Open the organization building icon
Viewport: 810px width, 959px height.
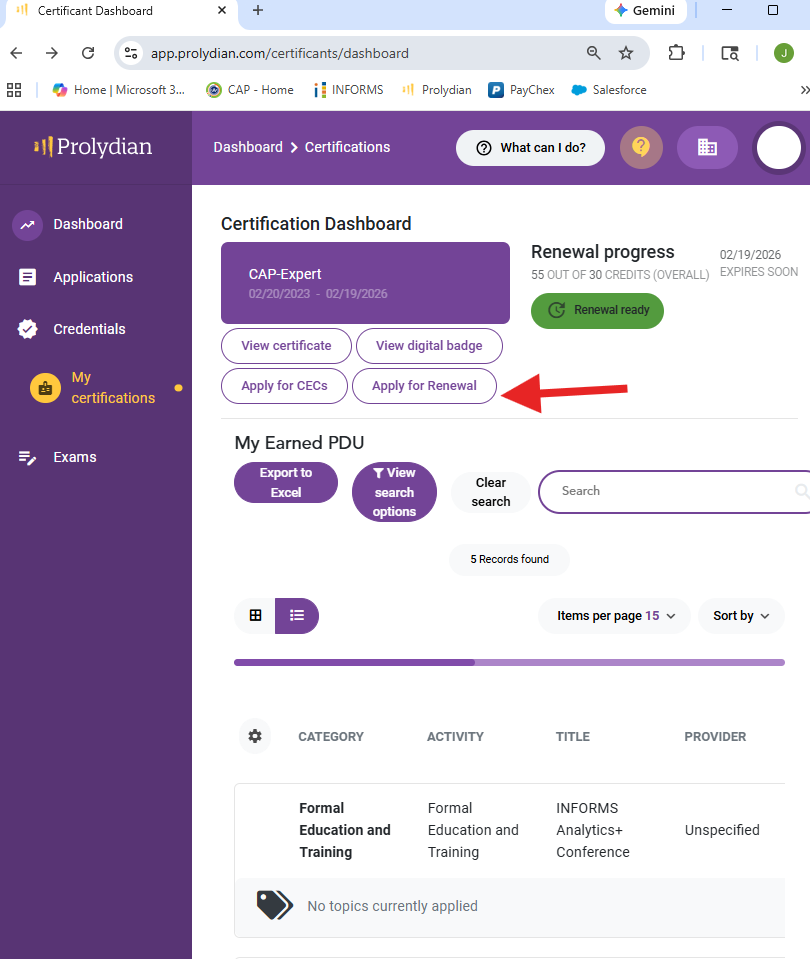coord(707,147)
